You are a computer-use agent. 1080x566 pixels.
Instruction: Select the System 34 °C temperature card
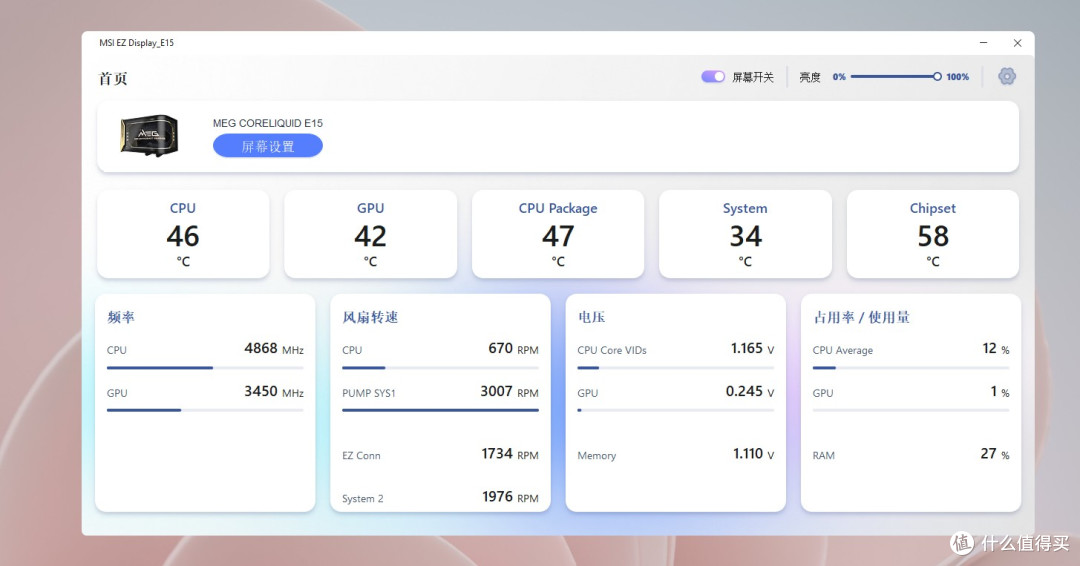[745, 234]
